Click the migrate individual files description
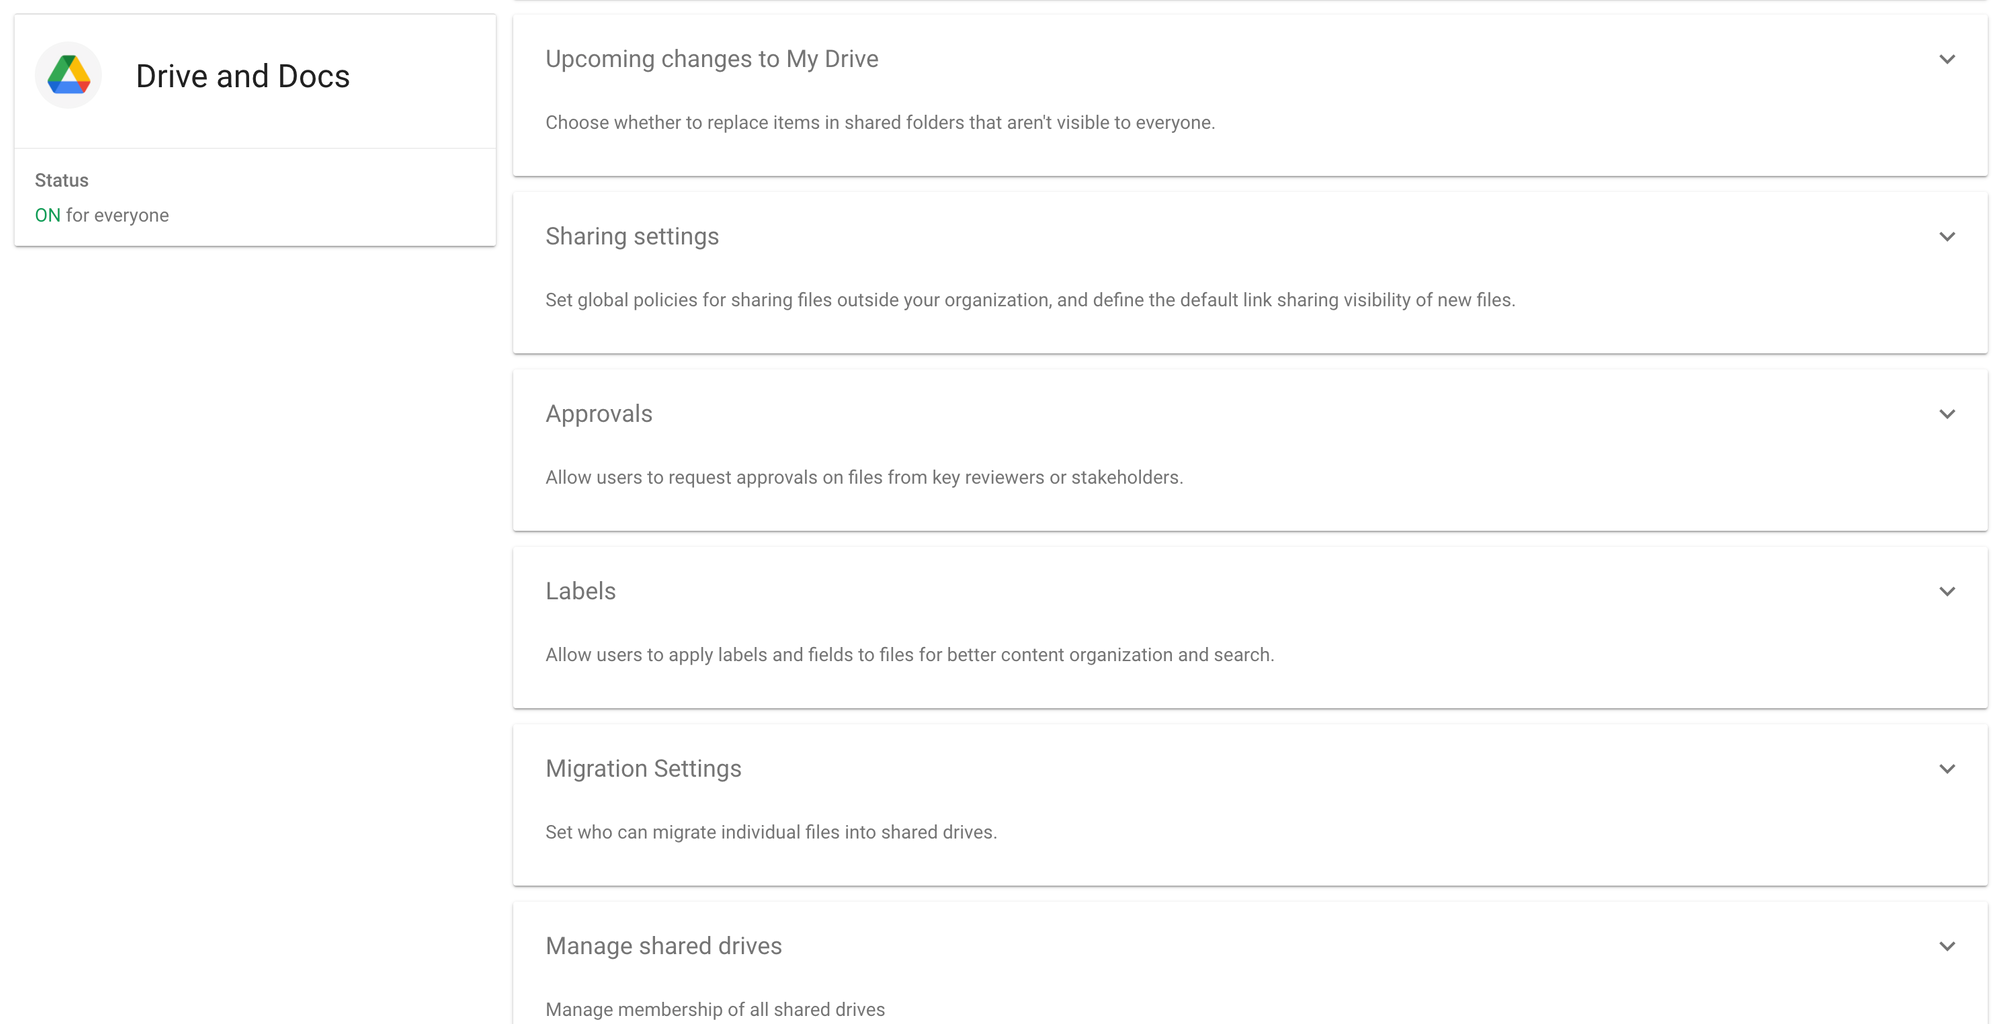2000x1024 pixels. coord(771,832)
